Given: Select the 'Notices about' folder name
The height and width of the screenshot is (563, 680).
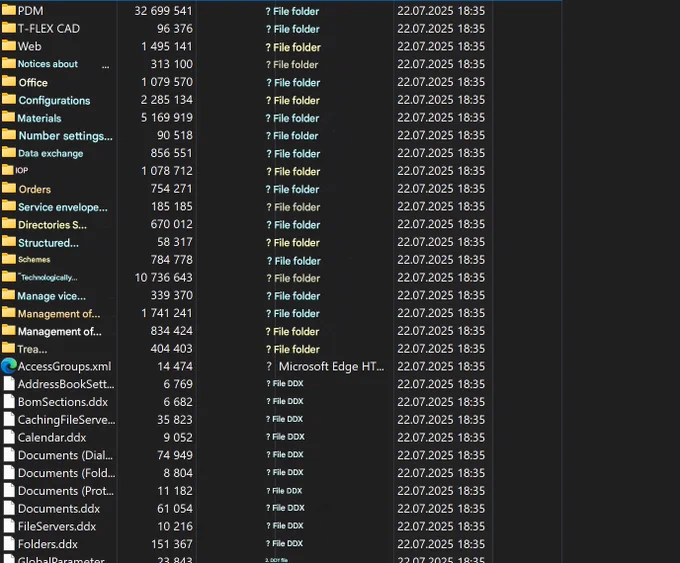Looking at the screenshot, I should (48, 64).
